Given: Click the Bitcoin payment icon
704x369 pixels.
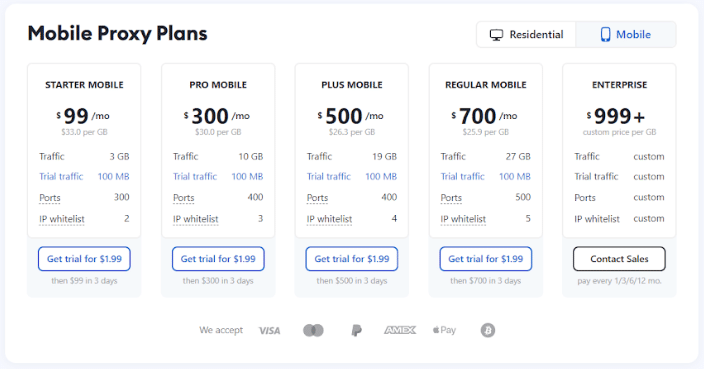Looking at the screenshot, I should coord(488,331).
